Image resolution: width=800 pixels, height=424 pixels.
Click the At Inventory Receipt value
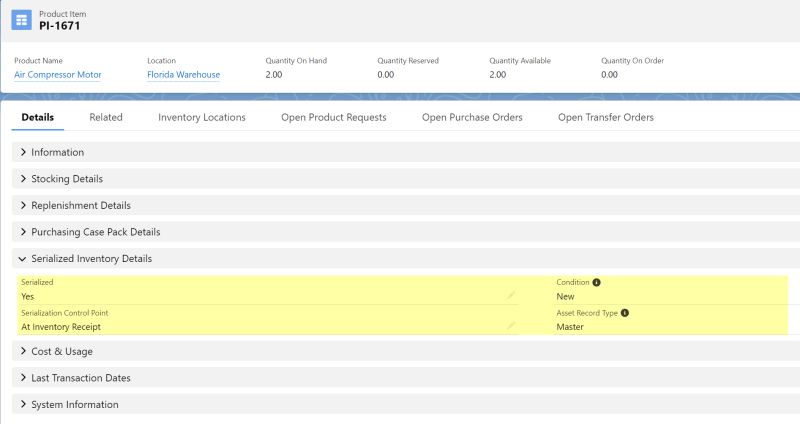[x=61, y=327]
